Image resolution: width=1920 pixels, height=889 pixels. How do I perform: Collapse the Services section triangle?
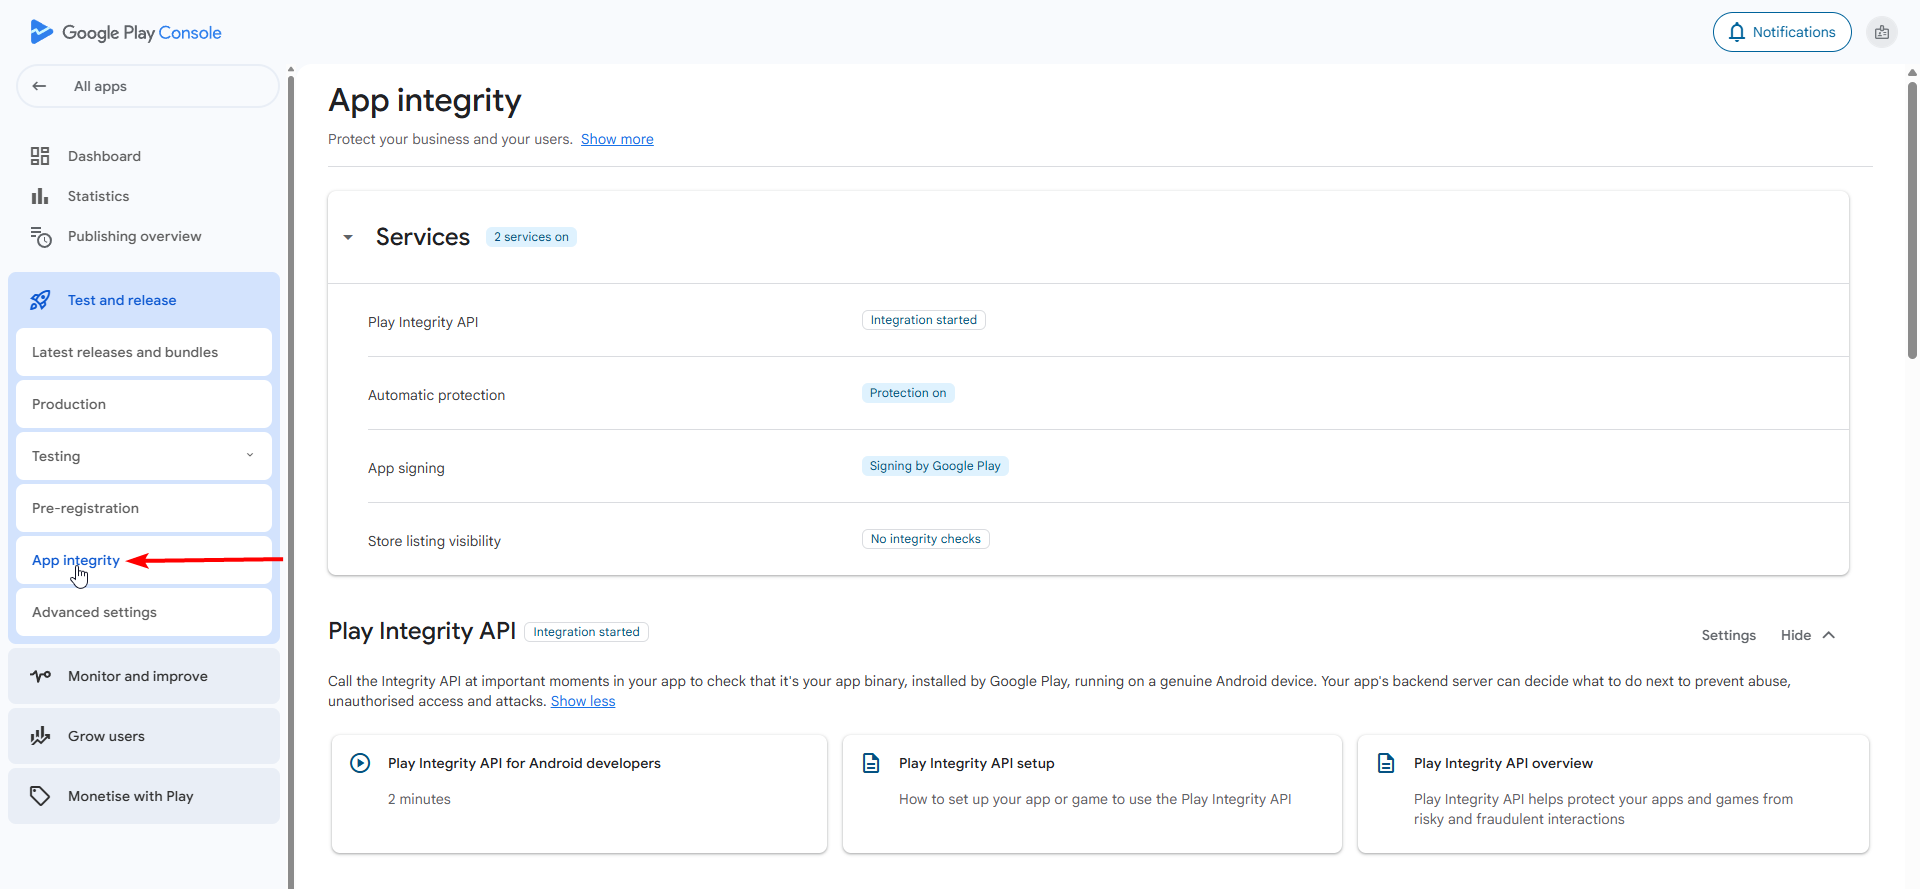[348, 237]
